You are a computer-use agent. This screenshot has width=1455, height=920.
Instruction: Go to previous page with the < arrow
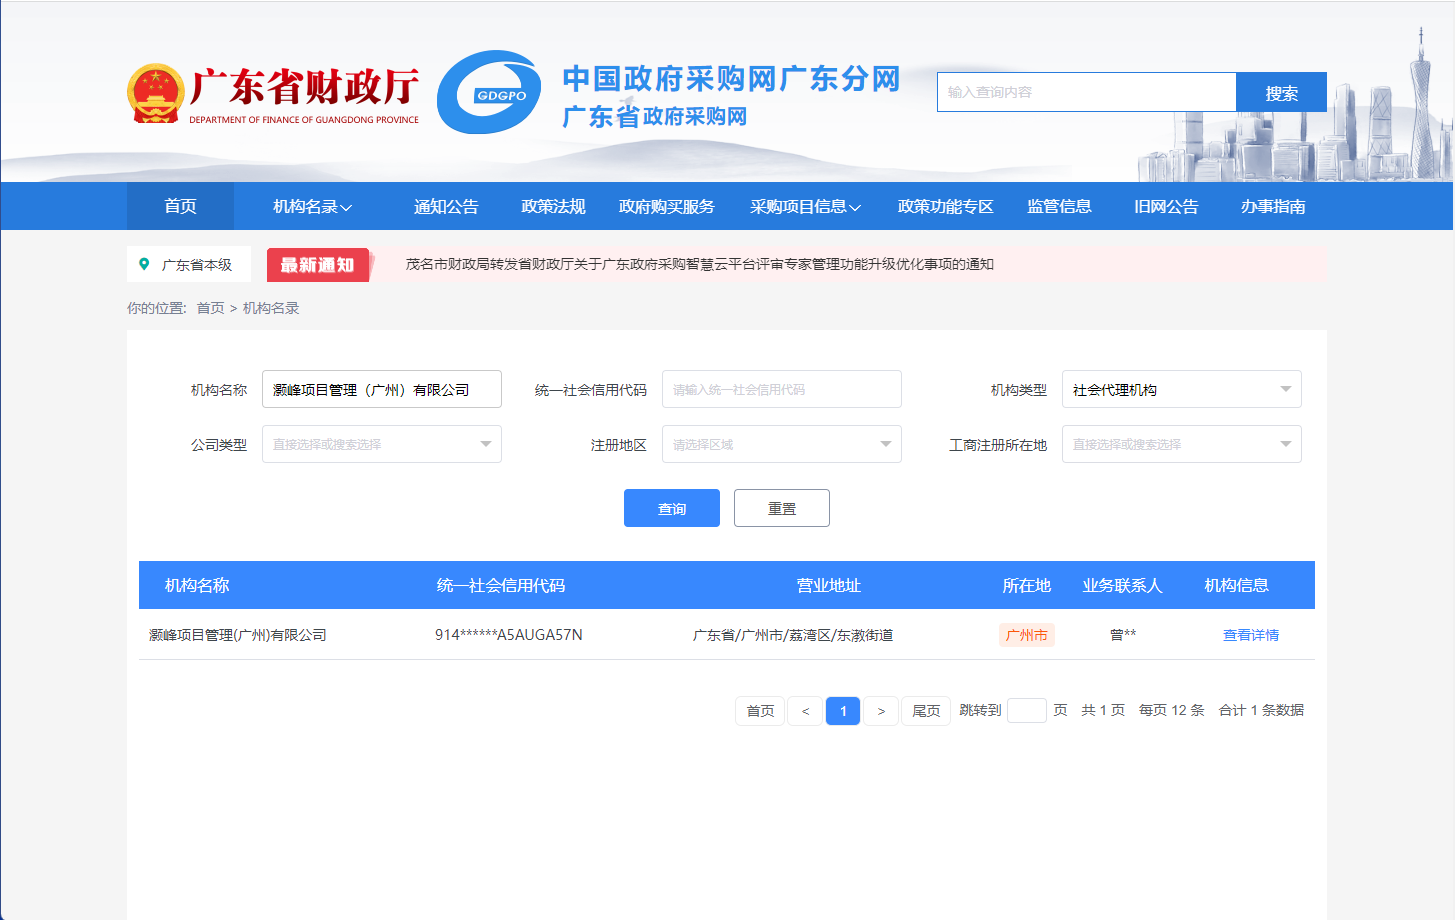click(x=805, y=711)
